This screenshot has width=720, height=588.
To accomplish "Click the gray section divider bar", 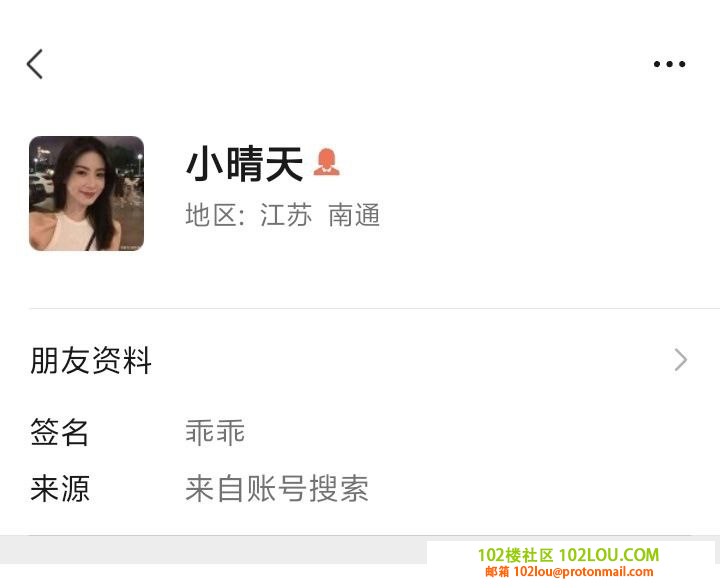I will [214, 549].
